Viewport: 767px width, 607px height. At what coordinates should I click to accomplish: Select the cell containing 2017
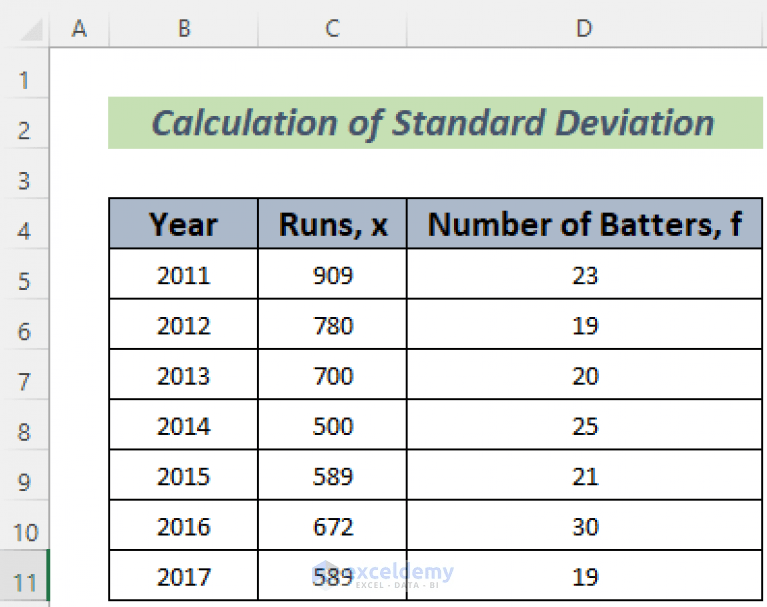click(x=183, y=576)
